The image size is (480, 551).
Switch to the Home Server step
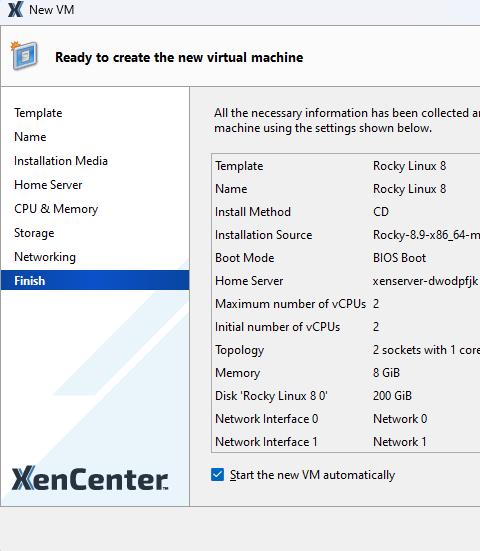click(48, 185)
